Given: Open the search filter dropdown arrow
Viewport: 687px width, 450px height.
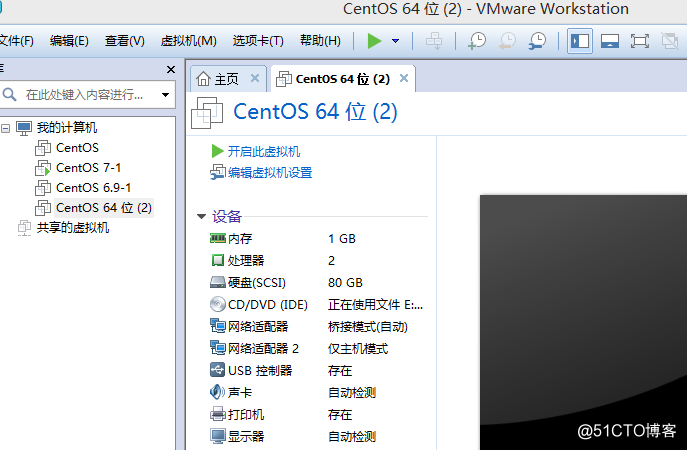Looking at the screenshot, I should tap(165, 95).
